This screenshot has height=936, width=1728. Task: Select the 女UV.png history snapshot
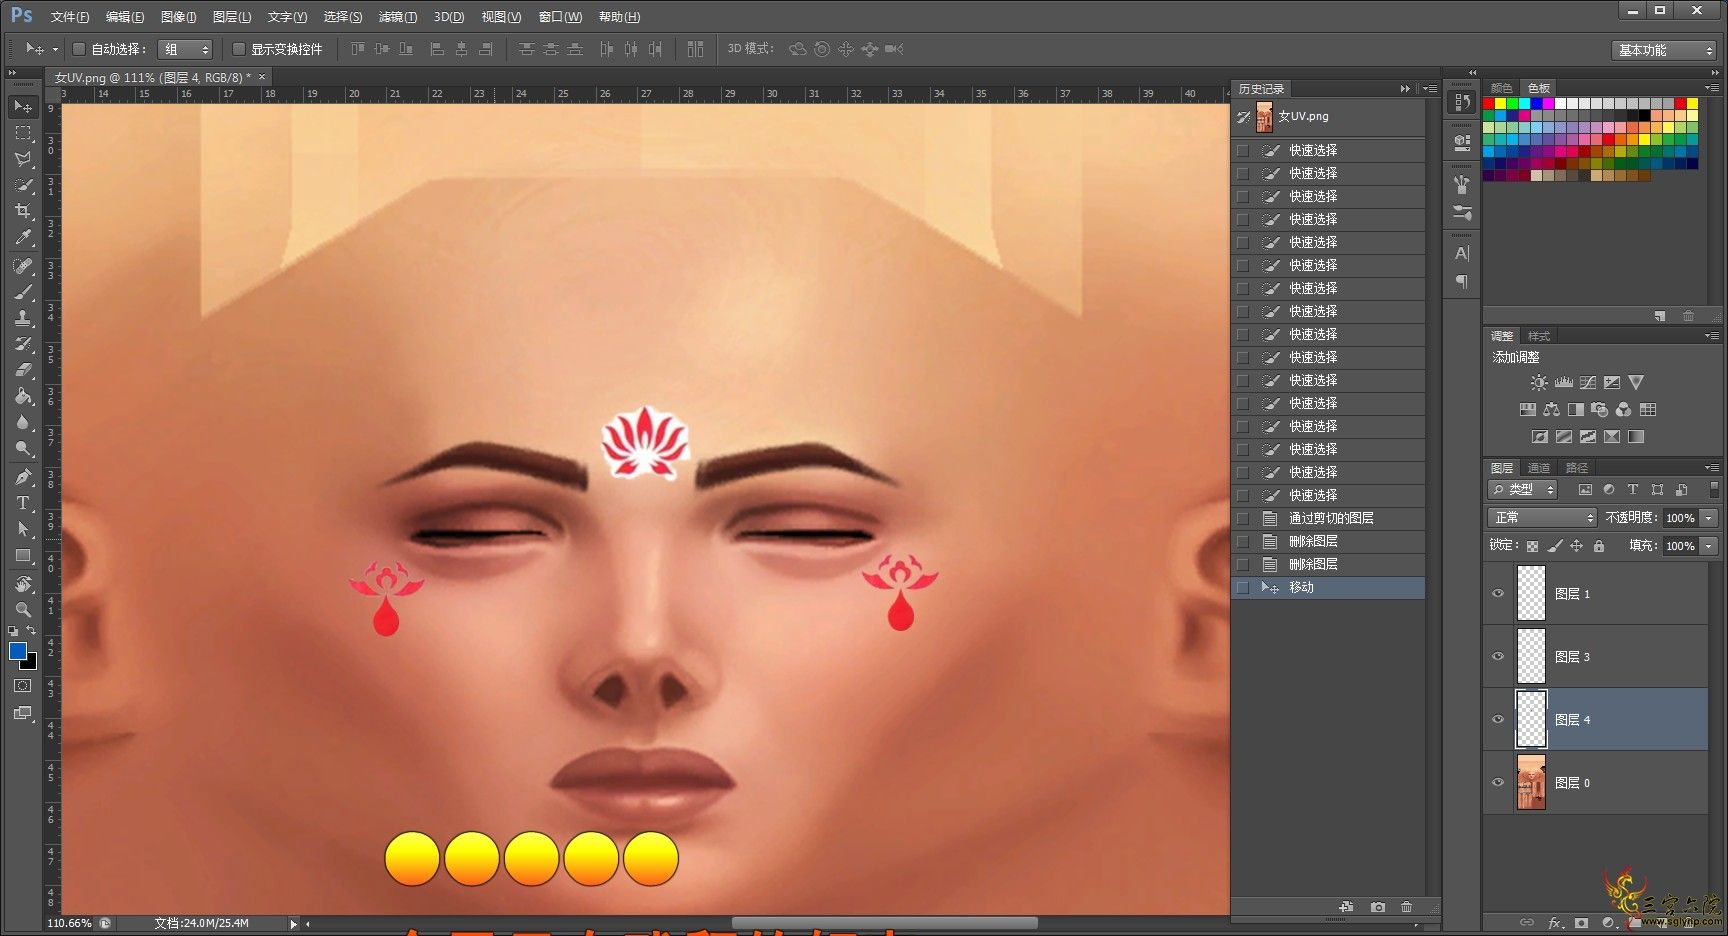tap(1328, 117)
